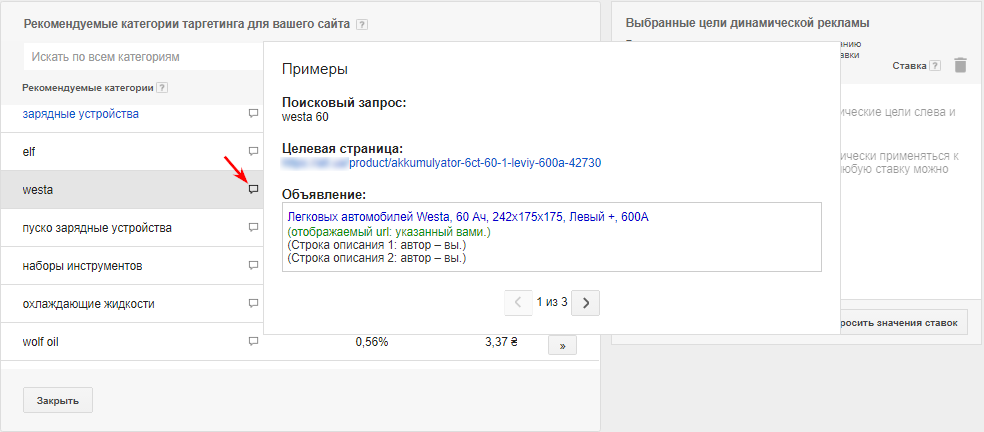
Task: Select охлаждающие жидкости category row
Action: [132, 303]
